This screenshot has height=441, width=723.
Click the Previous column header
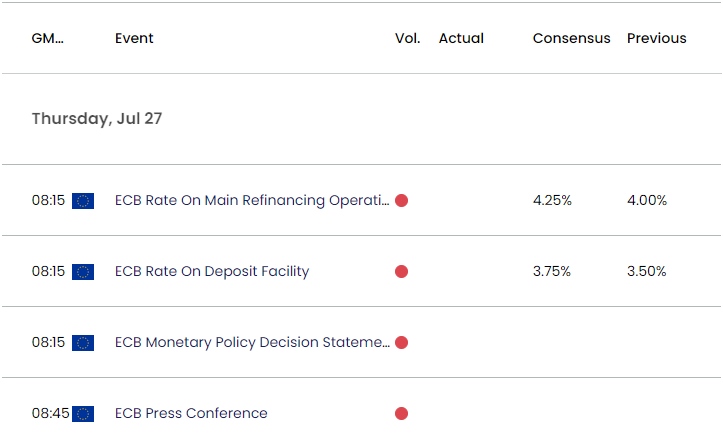pyautogui.click(x=657, y=38)
